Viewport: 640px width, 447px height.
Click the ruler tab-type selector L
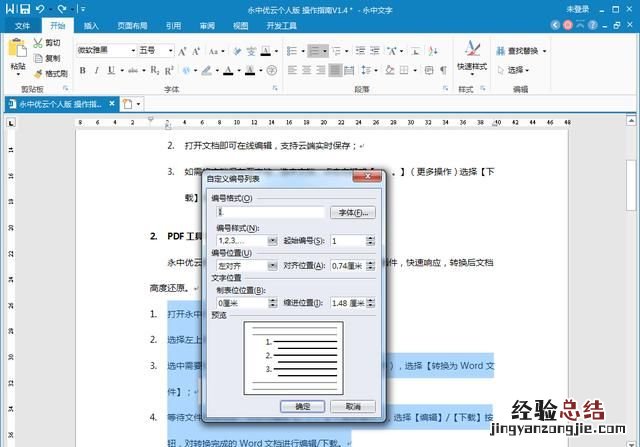click(x=11, y=122)
